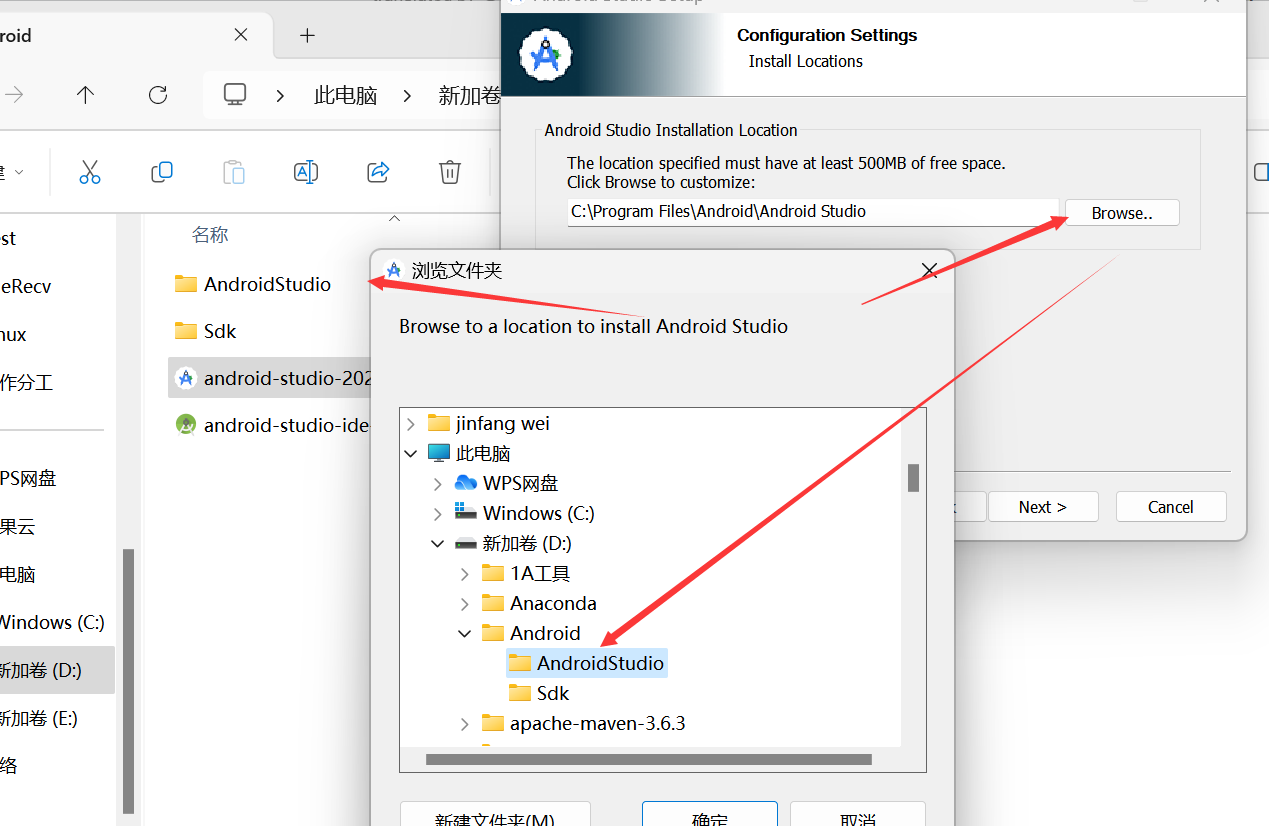Select 1A工具 folder in tree
Image resolution: width=1269 pixels, height=826 pixels.
coord(526,573)
